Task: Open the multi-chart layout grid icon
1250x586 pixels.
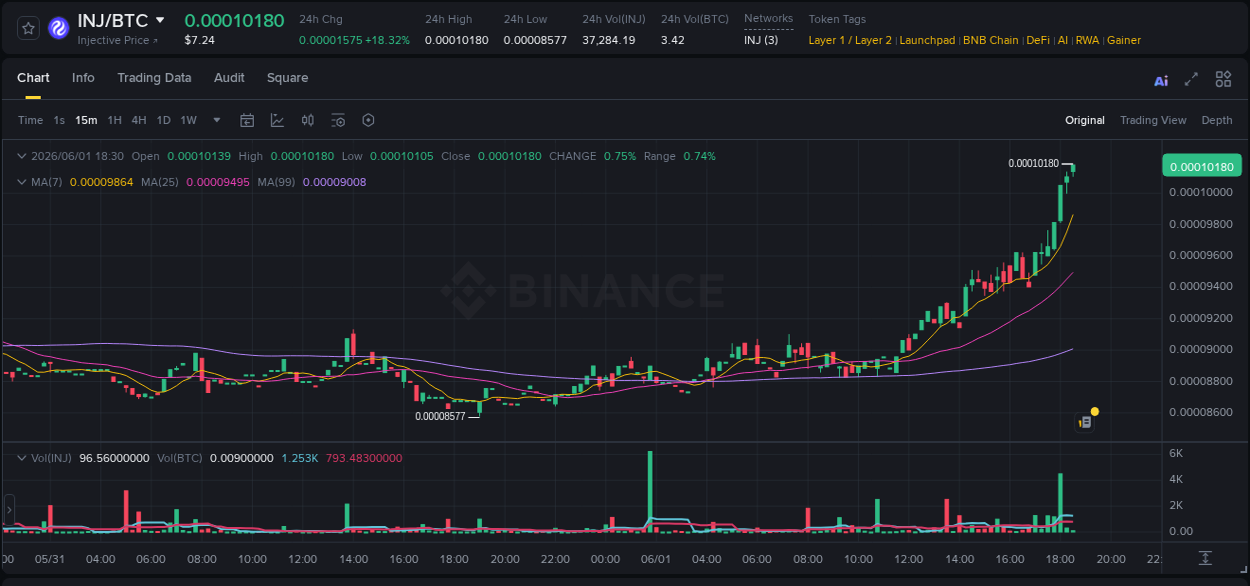Action: click(1223, 79)
